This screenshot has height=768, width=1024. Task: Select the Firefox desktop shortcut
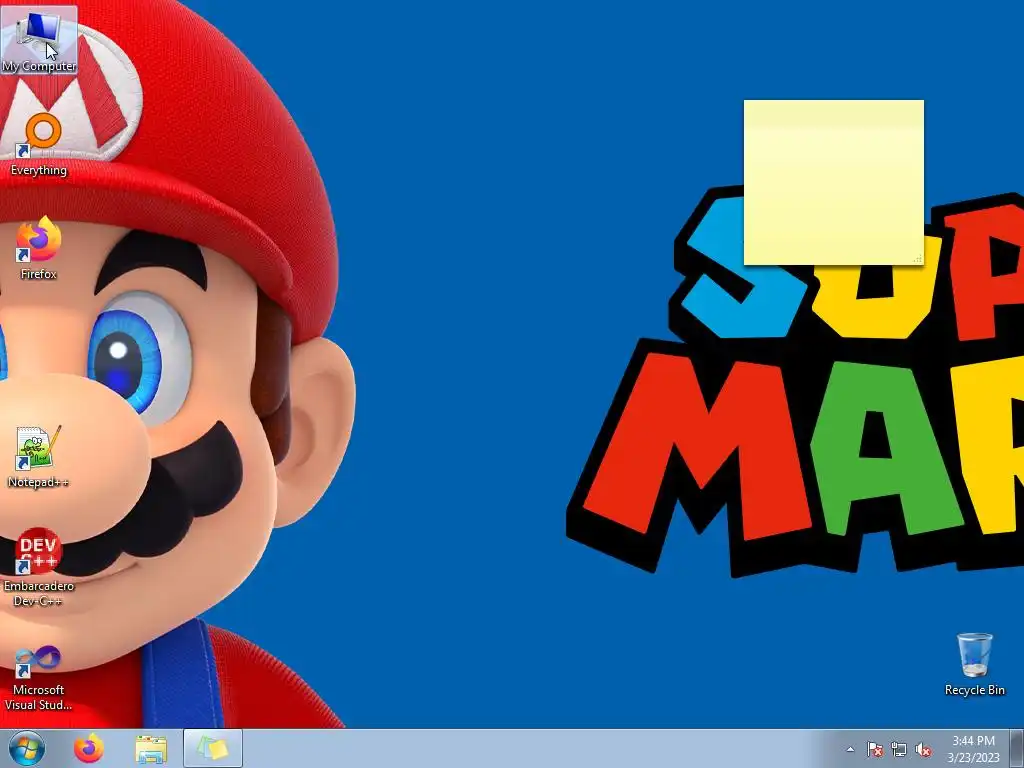39,248
